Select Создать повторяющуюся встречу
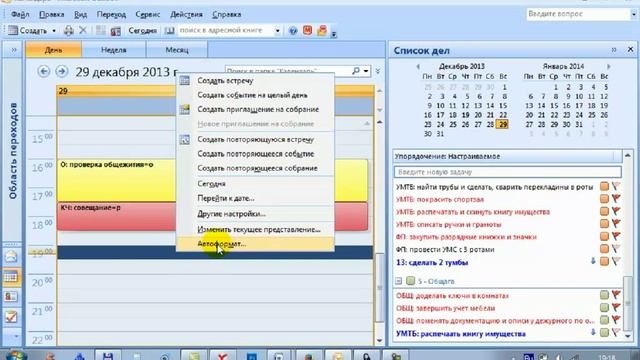The image size is (640, 360). coord(255,140)
